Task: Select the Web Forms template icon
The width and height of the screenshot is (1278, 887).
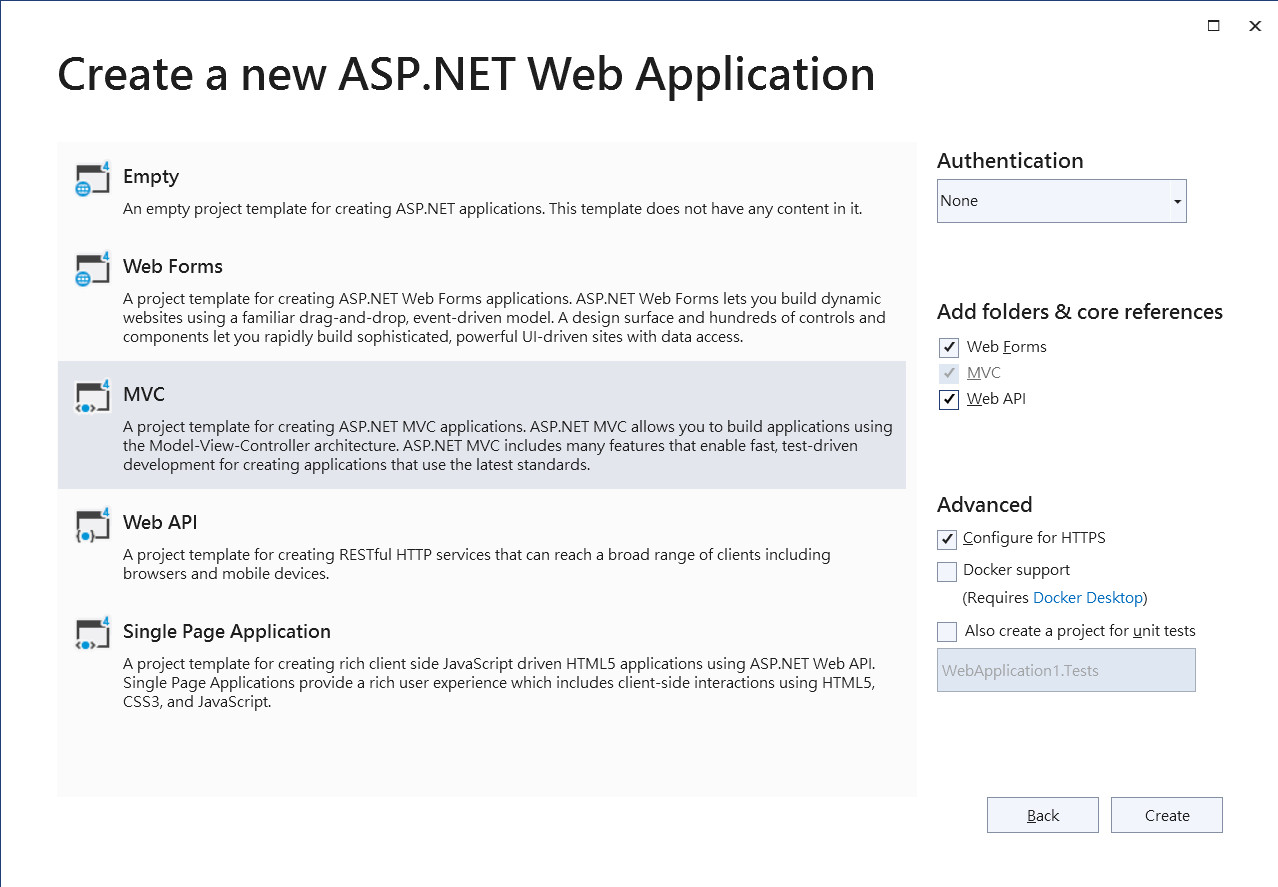Action: pos(92,269)
